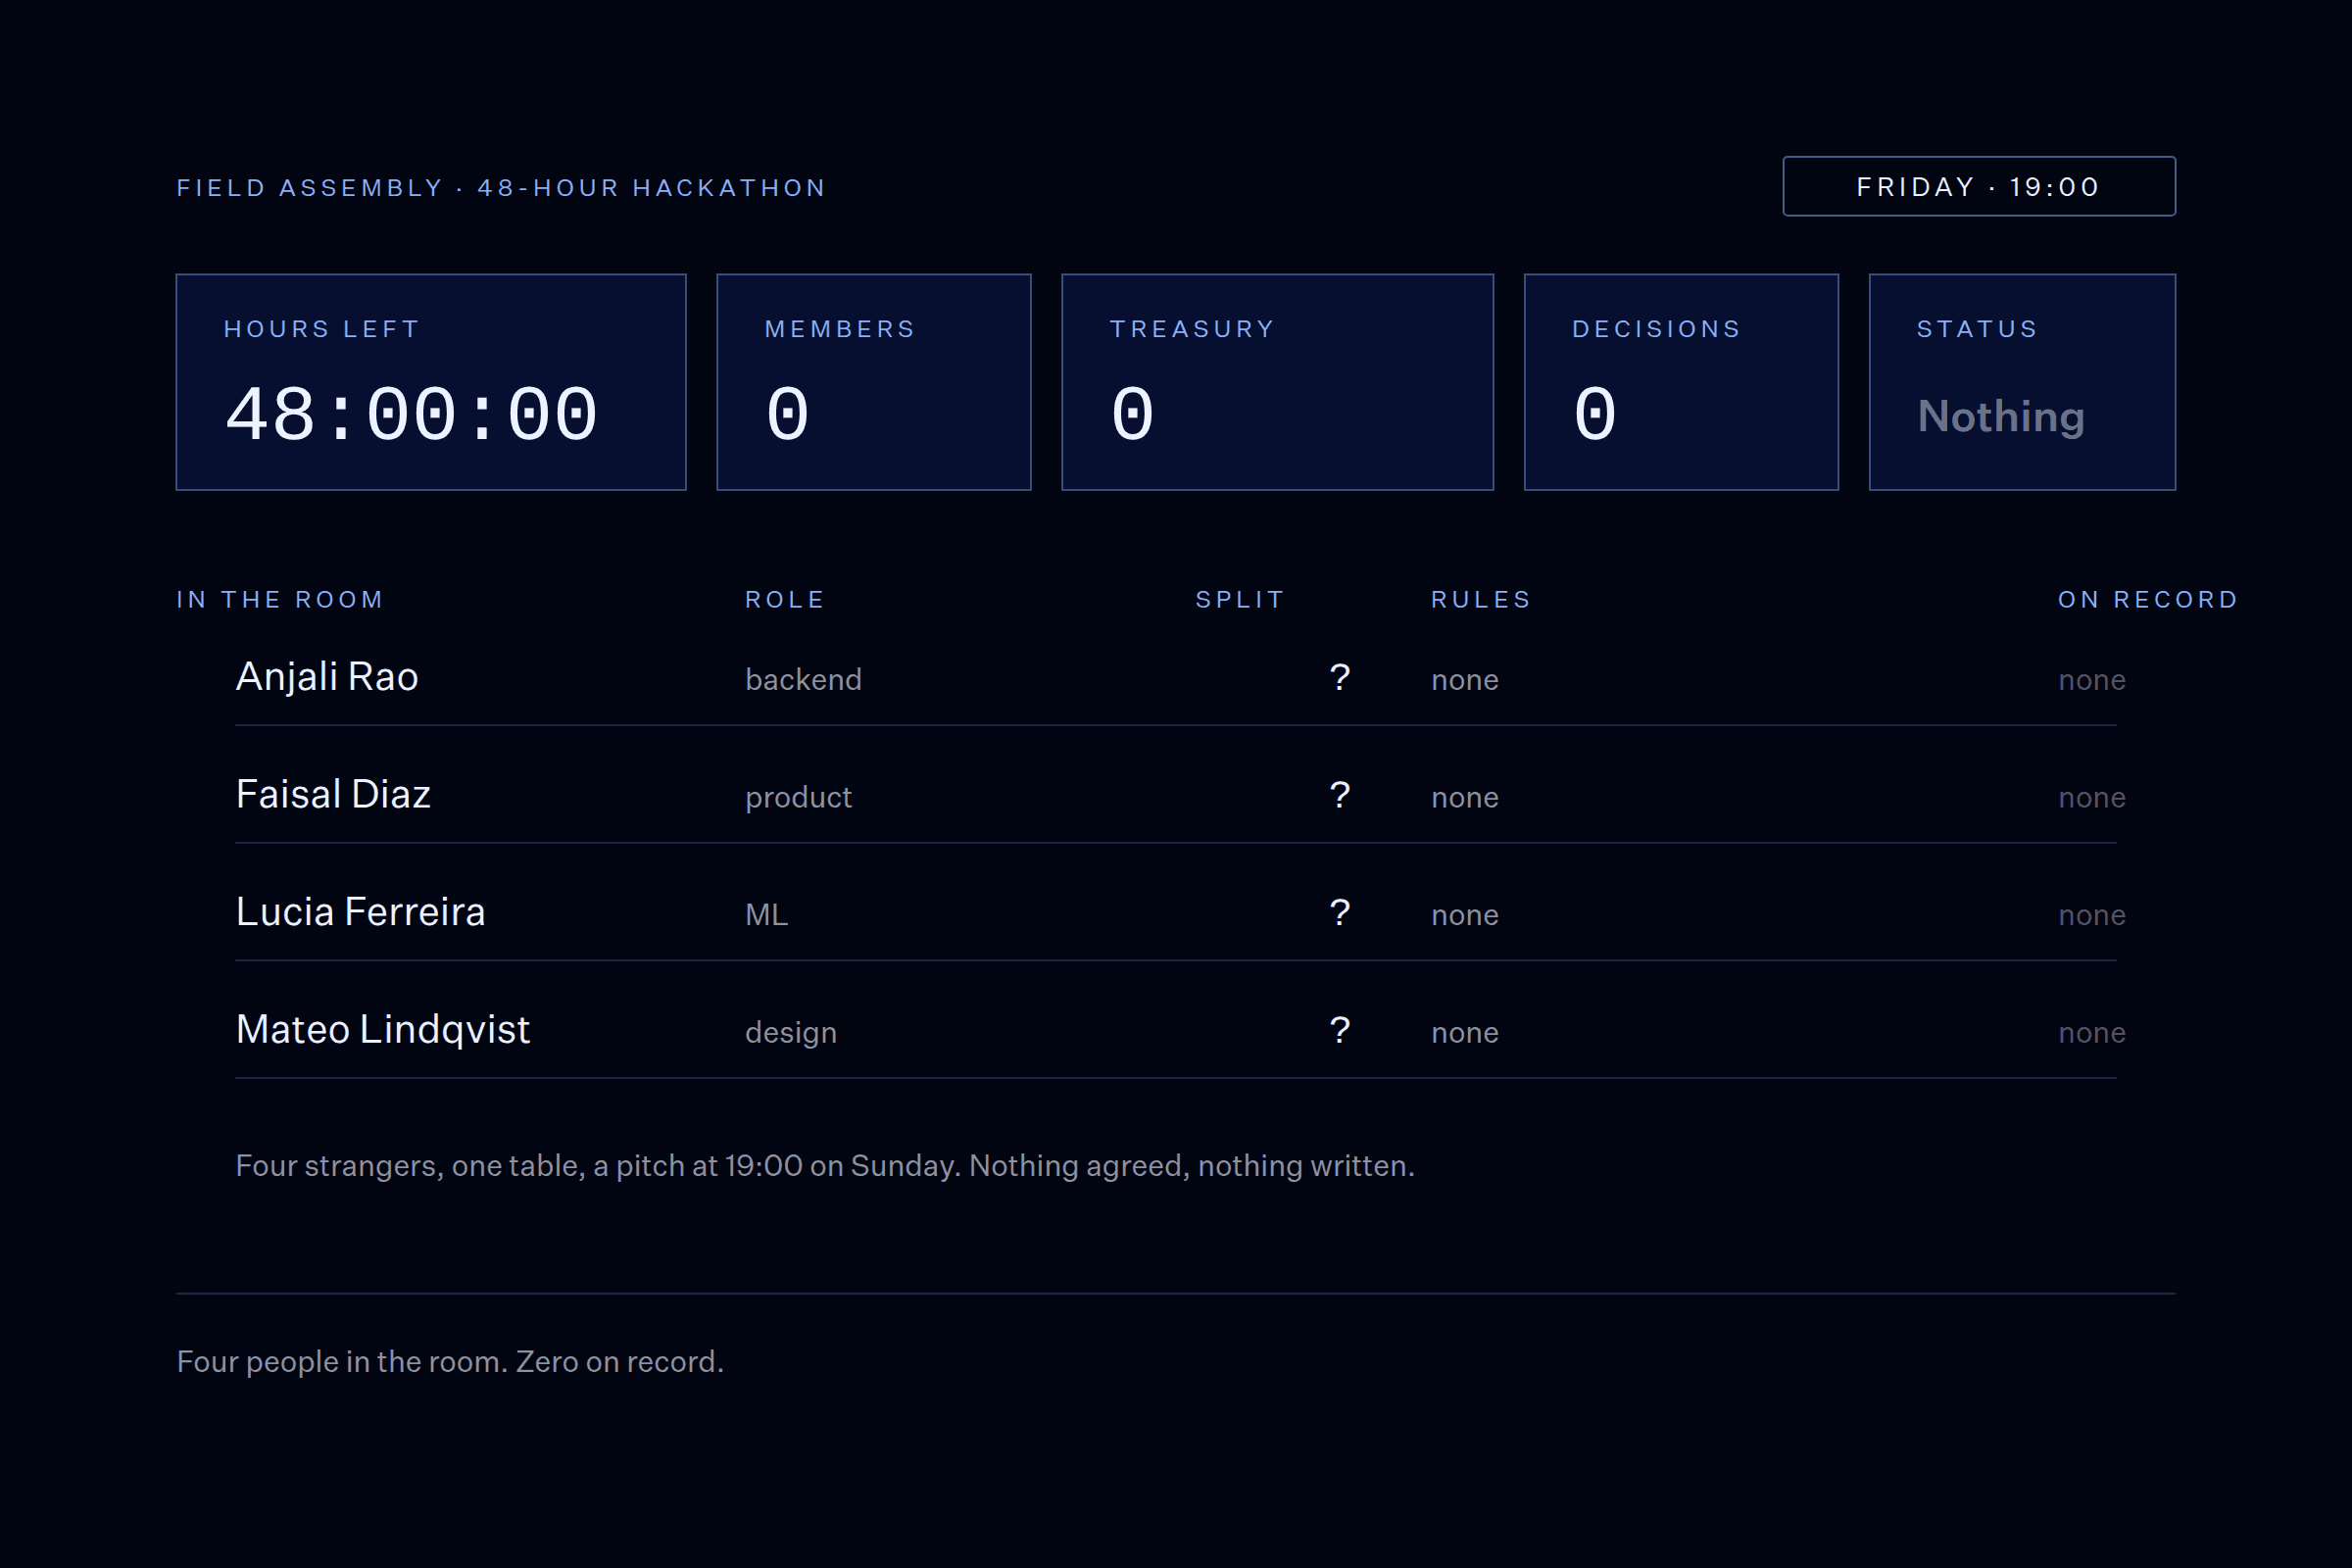2352x1568 pixels.
Task: Click the split question mark for Anjali Rao
Action: pos(1340,678)
